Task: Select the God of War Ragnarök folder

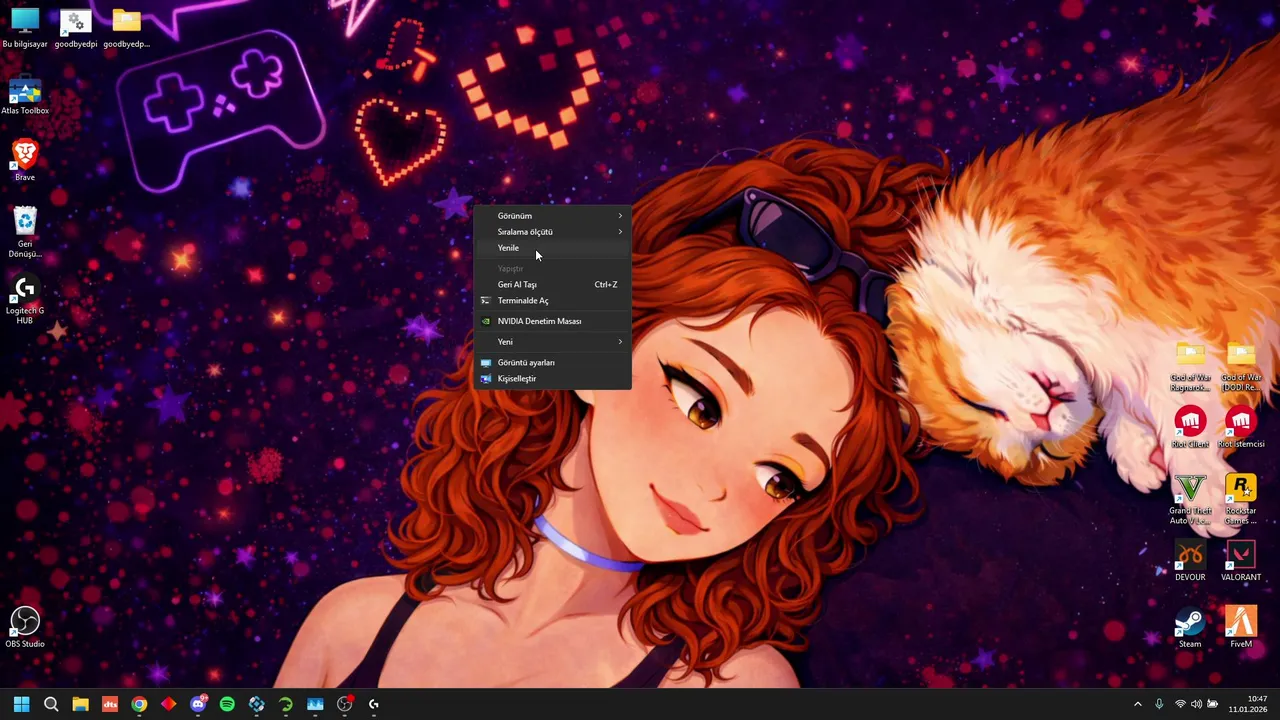Action: point(1190,366)
